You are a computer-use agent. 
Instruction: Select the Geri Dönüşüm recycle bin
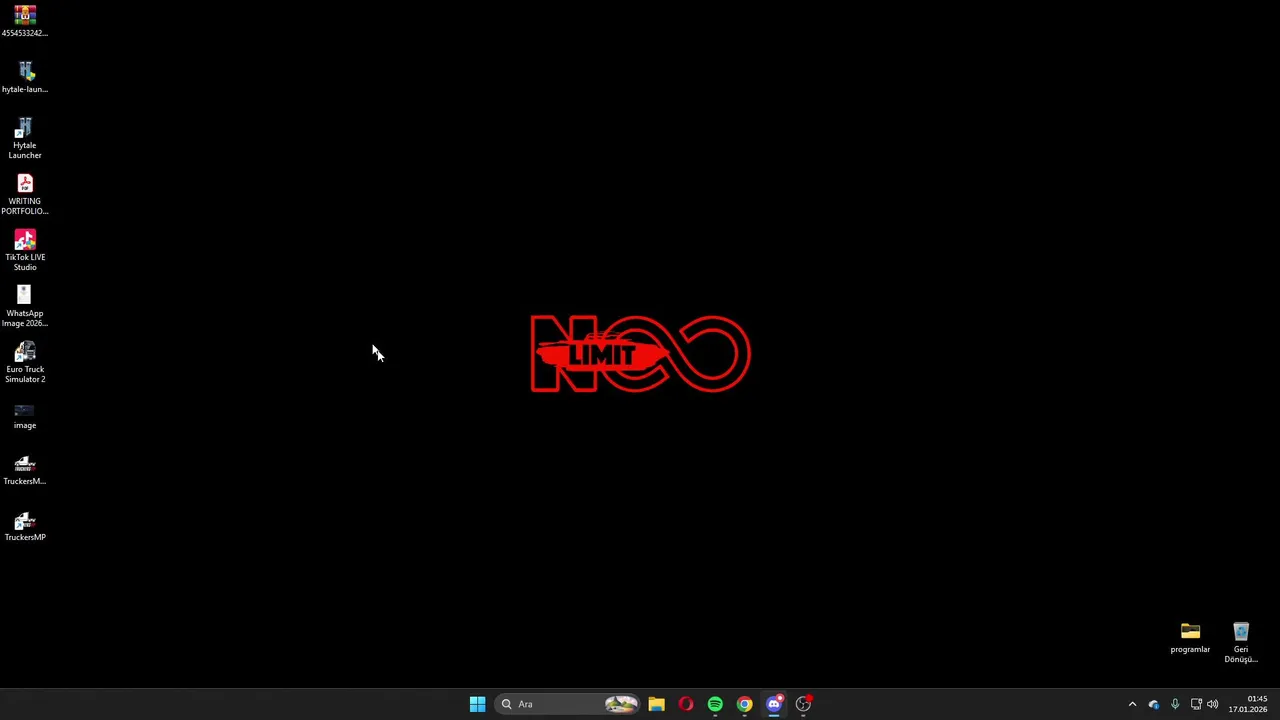(1241, 642)
